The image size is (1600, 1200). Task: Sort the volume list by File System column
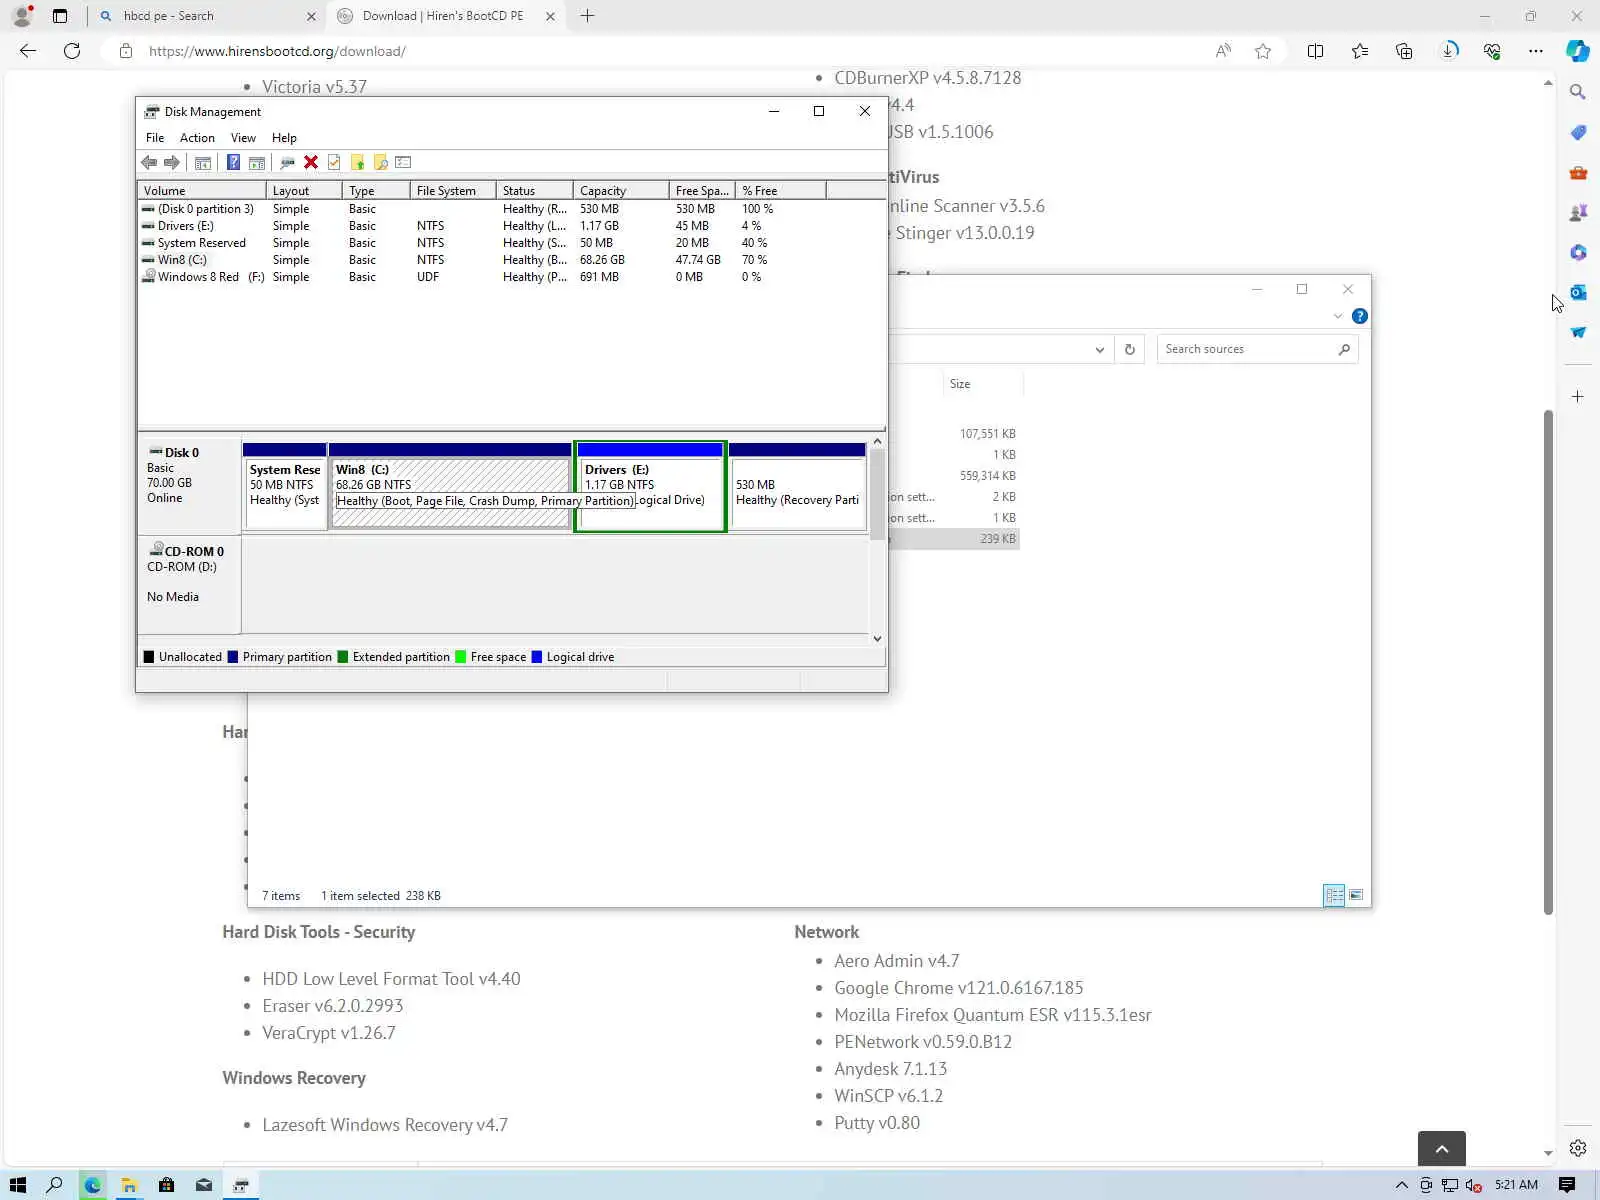pyautogui.click(x=453, y=190)
